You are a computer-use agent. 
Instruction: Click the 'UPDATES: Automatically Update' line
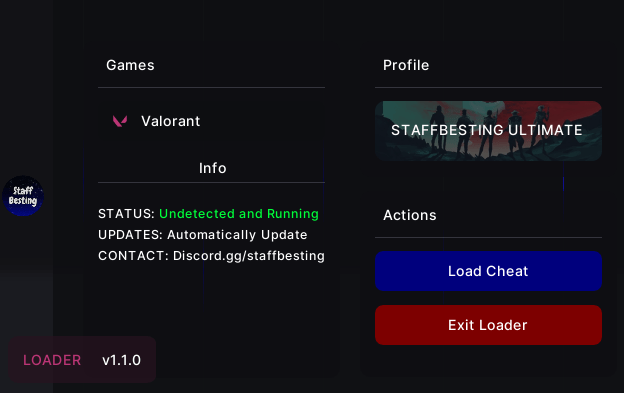(203, 235)
